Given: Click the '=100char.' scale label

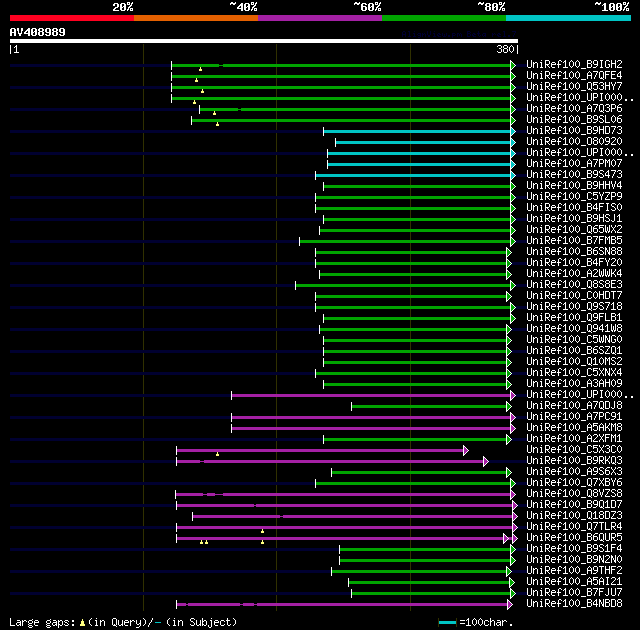Looking at the screenshot, I should [x=486, y=622].
